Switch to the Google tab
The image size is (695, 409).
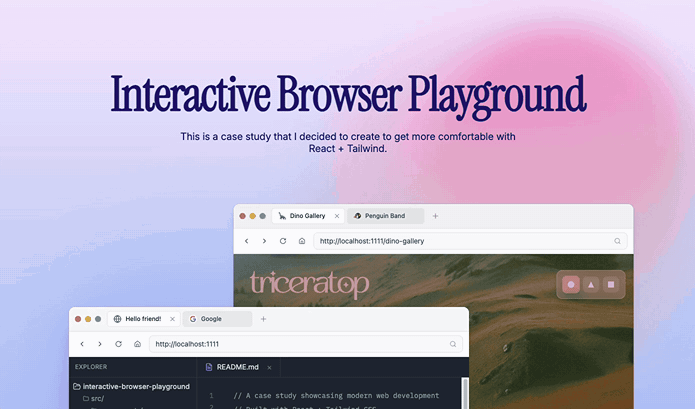218,319
